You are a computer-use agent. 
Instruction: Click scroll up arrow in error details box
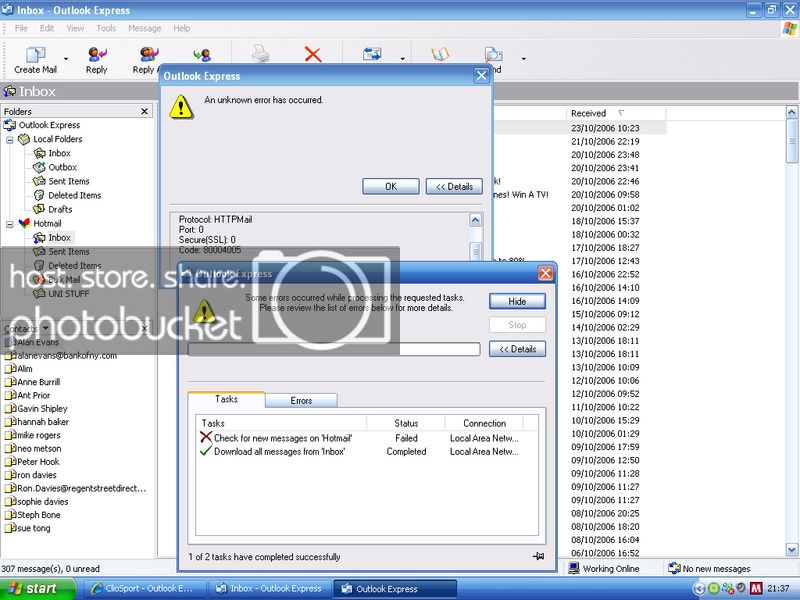476,220
